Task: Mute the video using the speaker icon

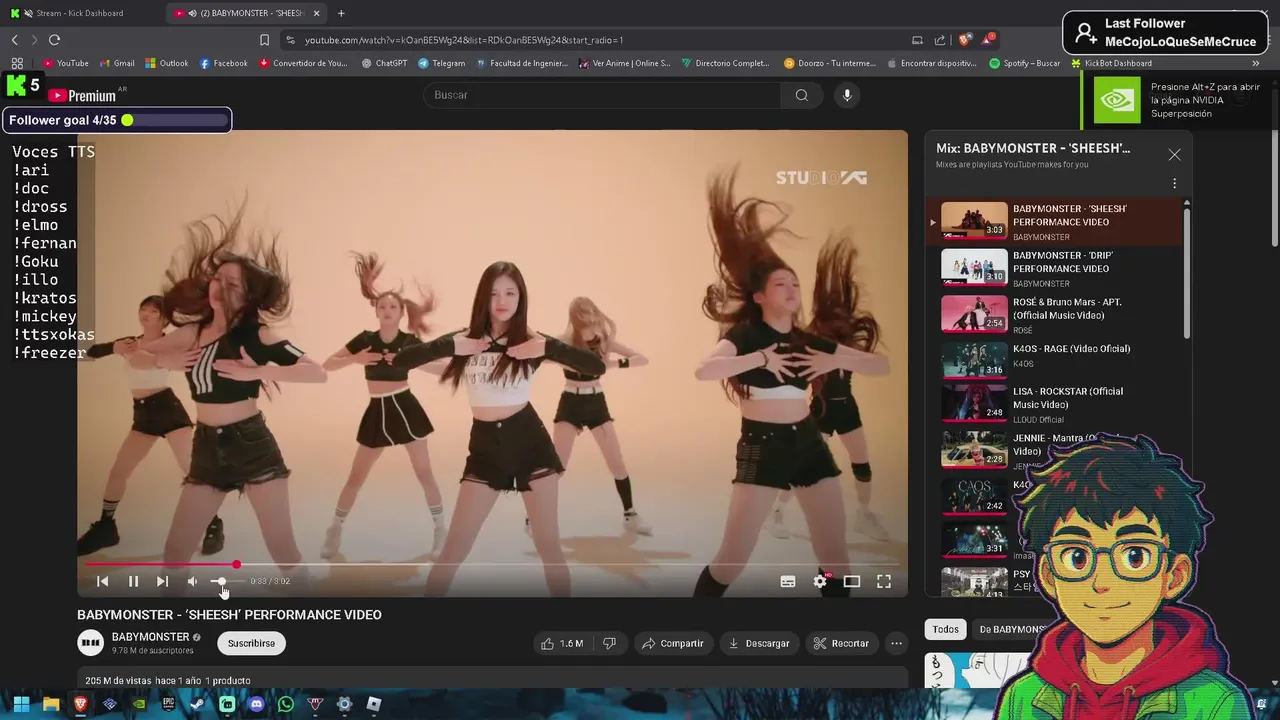Action: pos(192,581)
